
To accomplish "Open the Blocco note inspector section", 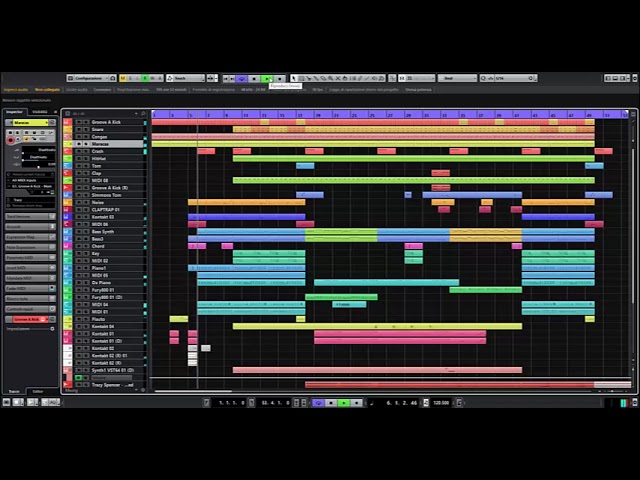I will tap(30, 299).
